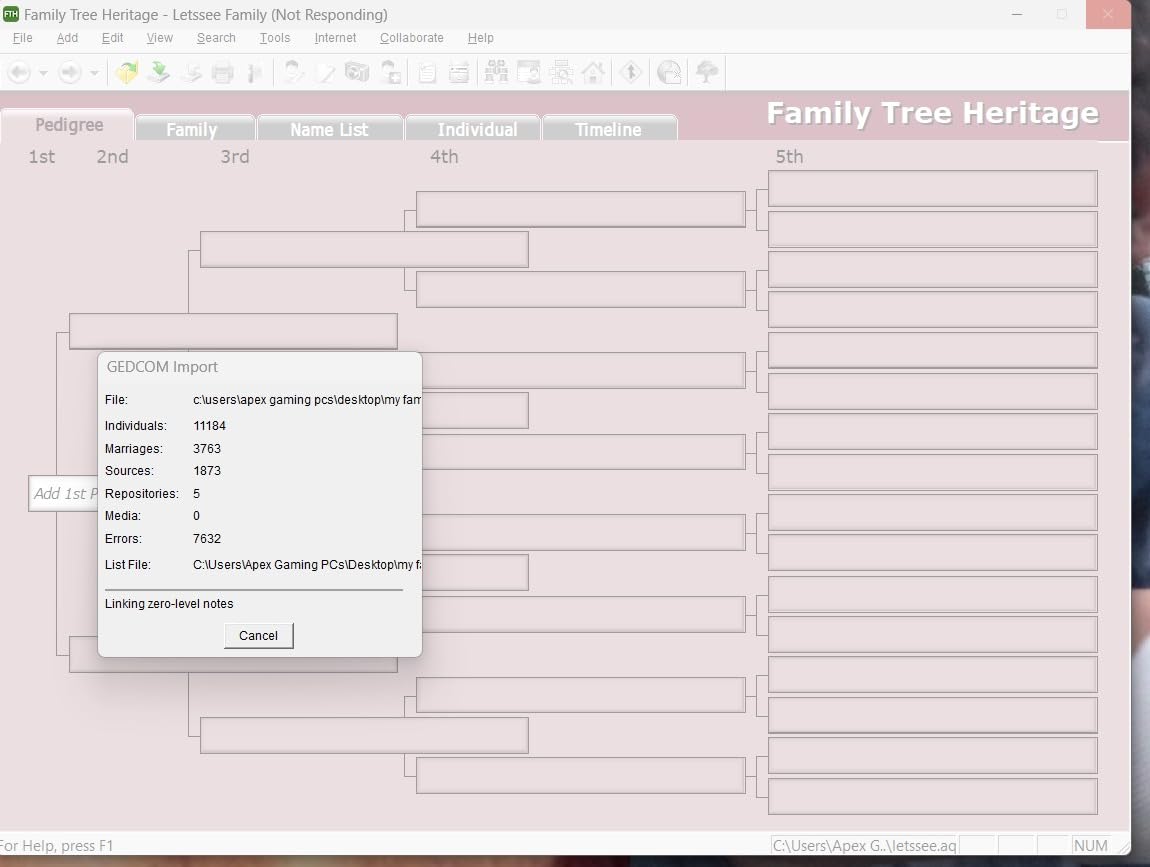Close the Family Tree Heritage window
Image resolution: width=1150 pixels, height=867 pixels.
1107,15
